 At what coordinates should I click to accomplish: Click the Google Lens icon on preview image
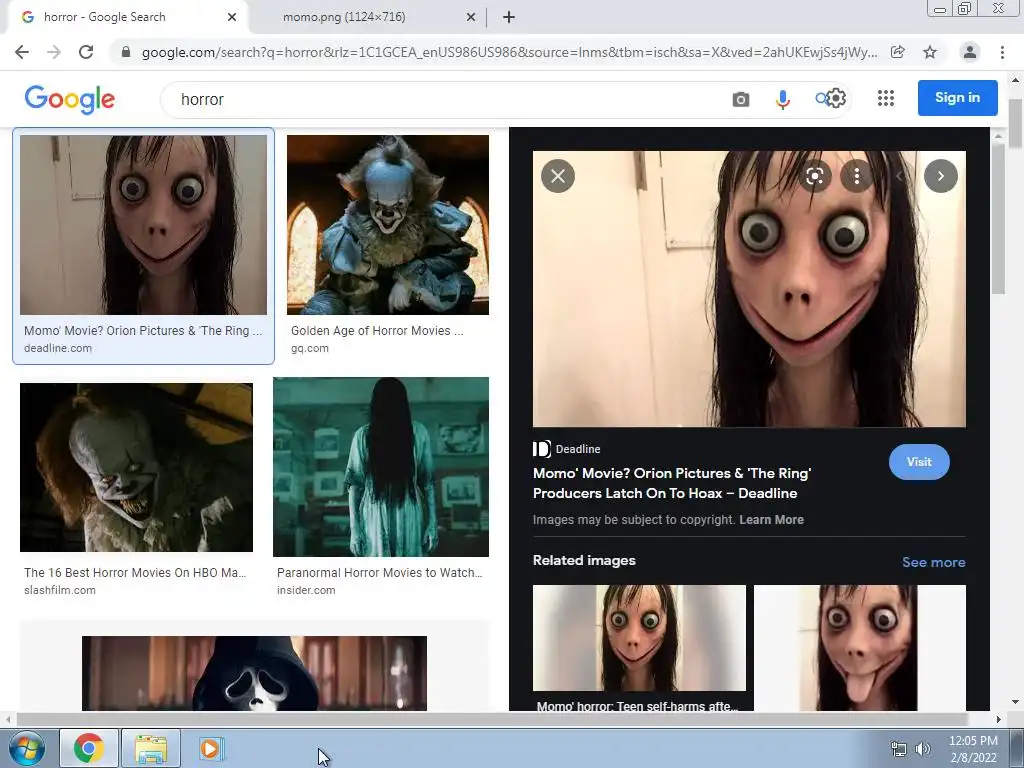[815, 176]
